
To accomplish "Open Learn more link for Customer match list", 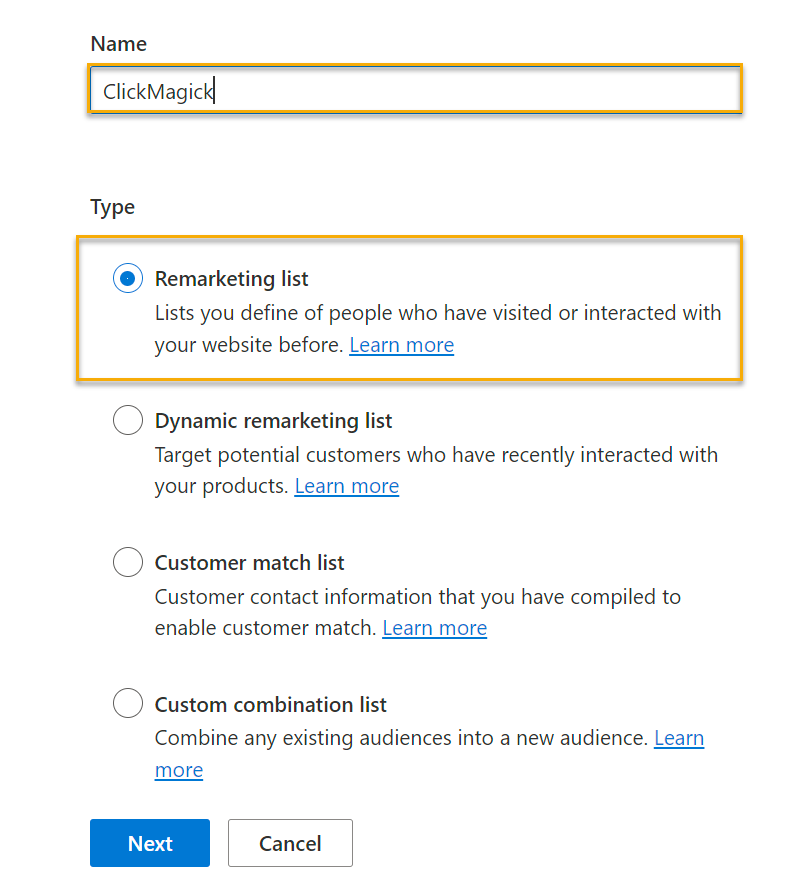I will point(434,628).
